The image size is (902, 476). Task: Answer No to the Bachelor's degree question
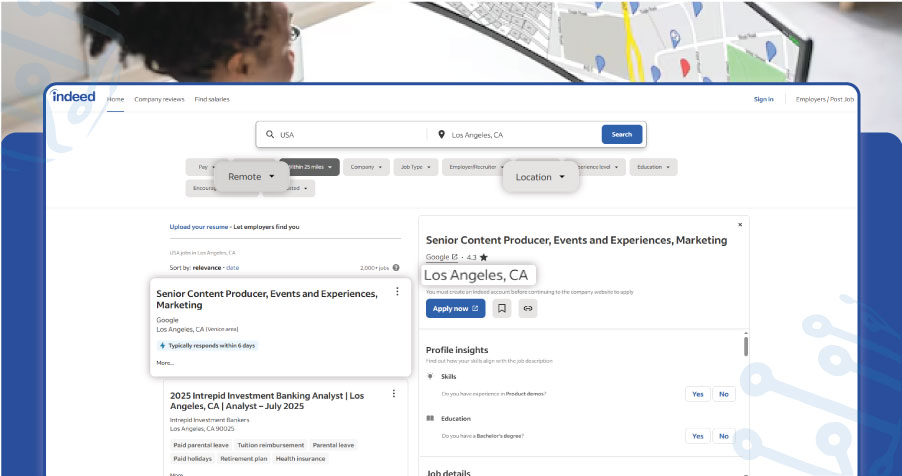[724, 436]
